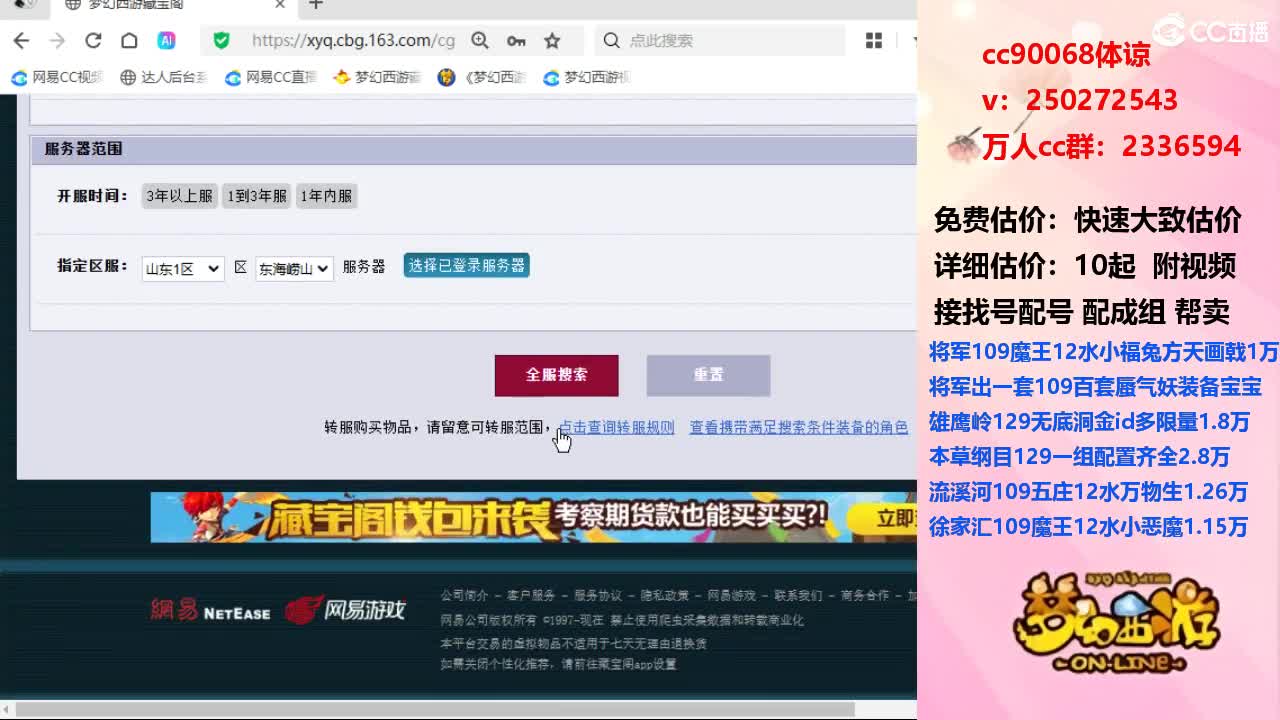
Task: Open the 网易CC视频 bookmark
Action: coord(57,77)
